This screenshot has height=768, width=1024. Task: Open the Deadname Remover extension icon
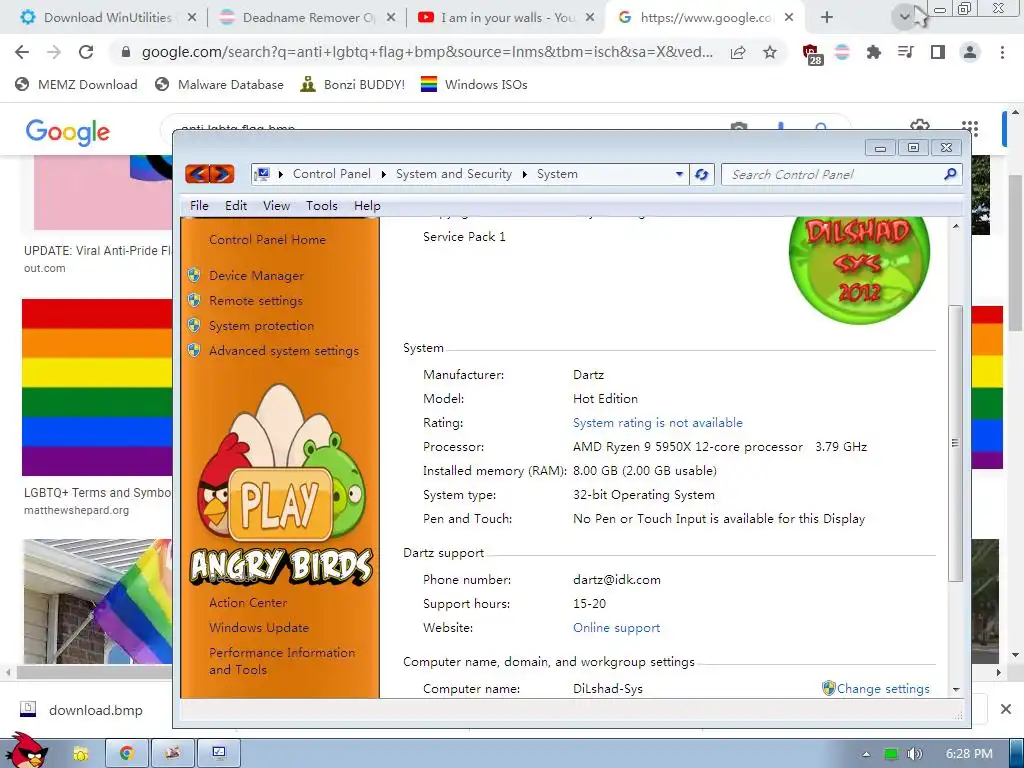point(842,52)
